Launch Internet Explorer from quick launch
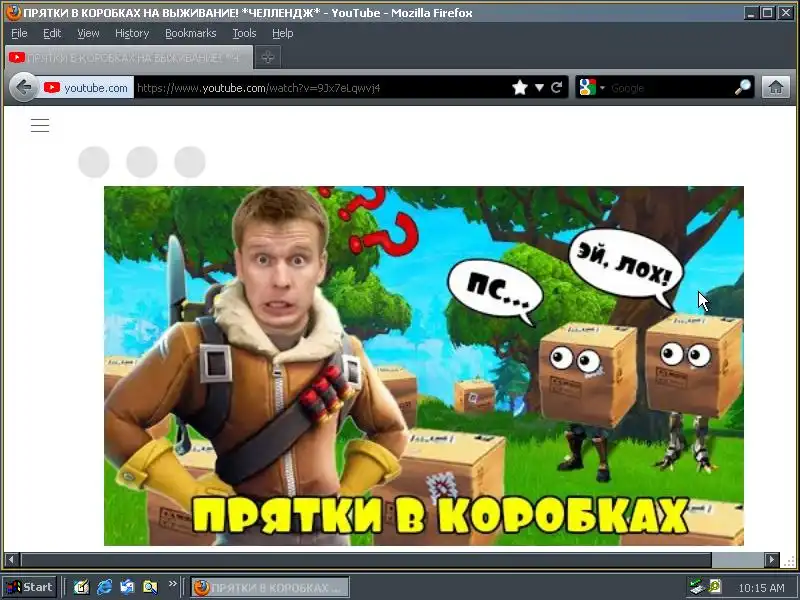Screen dimensions: 800x600 [104, 587]
